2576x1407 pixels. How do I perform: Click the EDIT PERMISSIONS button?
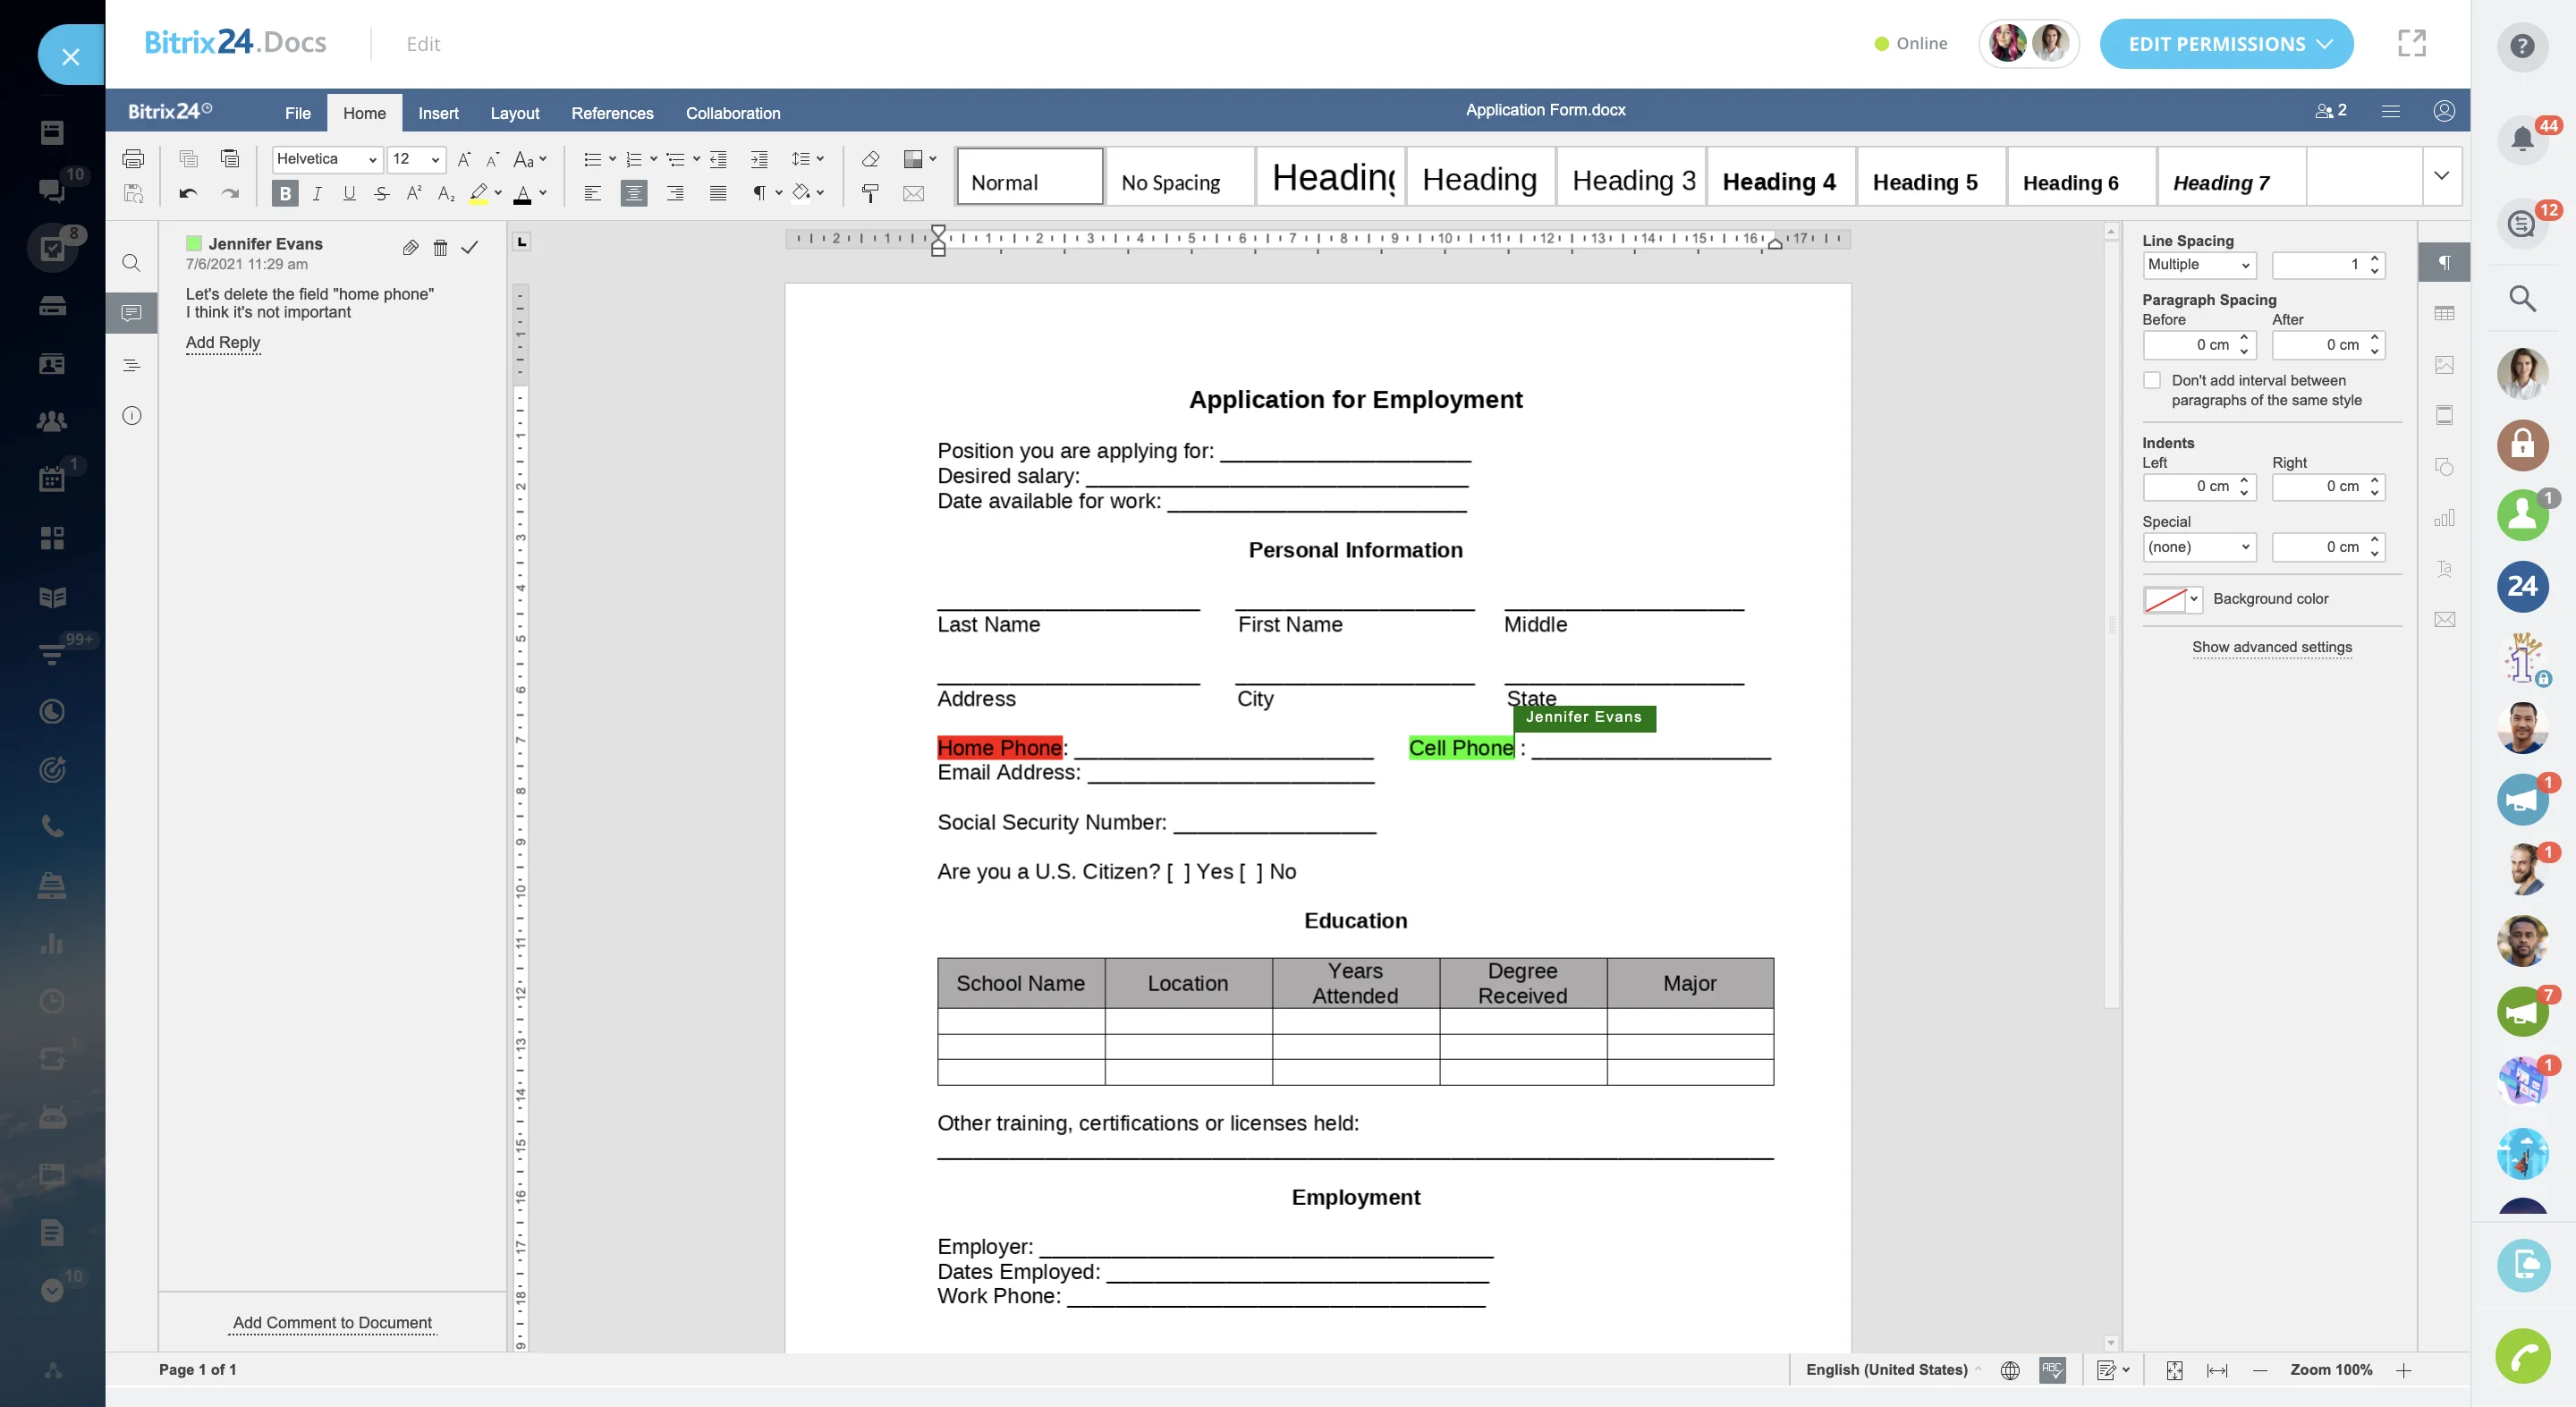click(2226, 44)
